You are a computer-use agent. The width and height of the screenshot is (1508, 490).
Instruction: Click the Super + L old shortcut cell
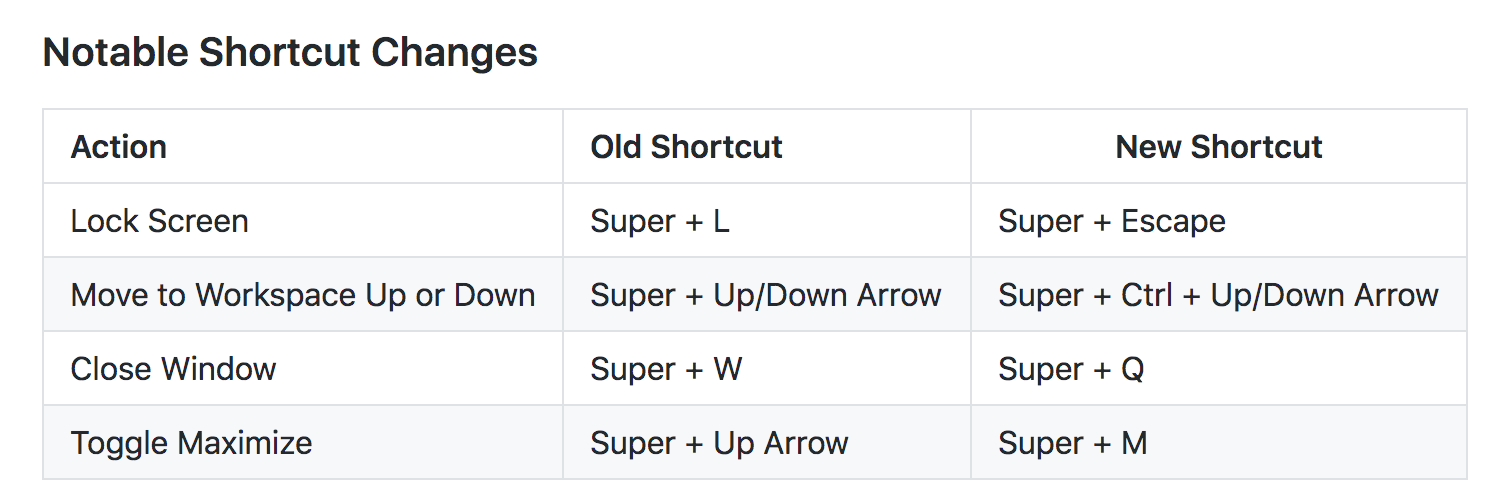[x=767, y=220]
